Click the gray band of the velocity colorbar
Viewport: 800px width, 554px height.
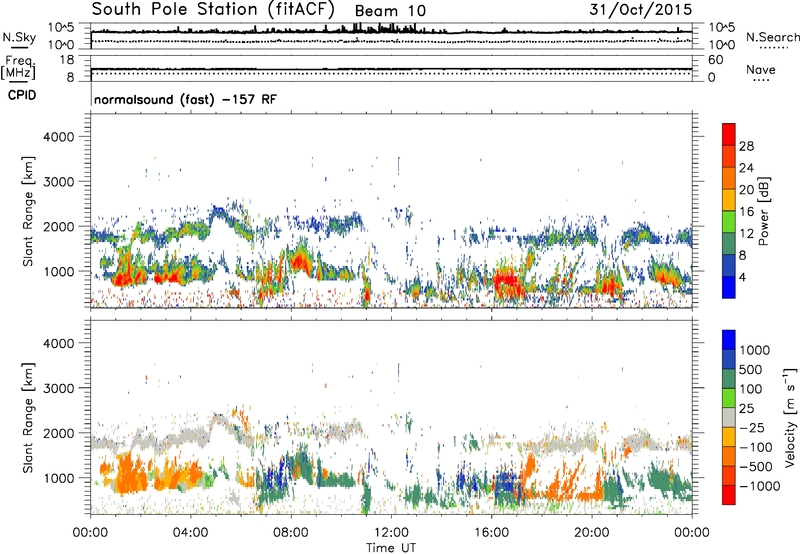click(x=729, y=417)
